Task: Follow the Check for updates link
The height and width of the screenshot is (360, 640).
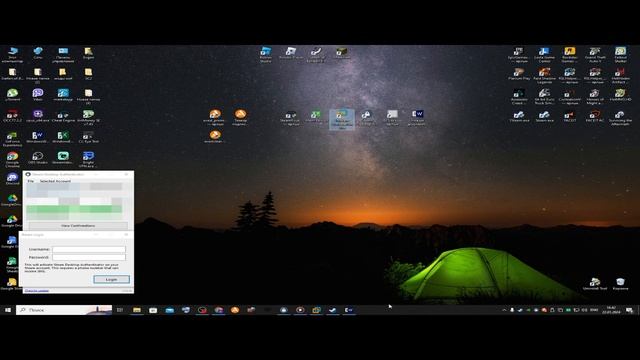Action: point(37,291)
